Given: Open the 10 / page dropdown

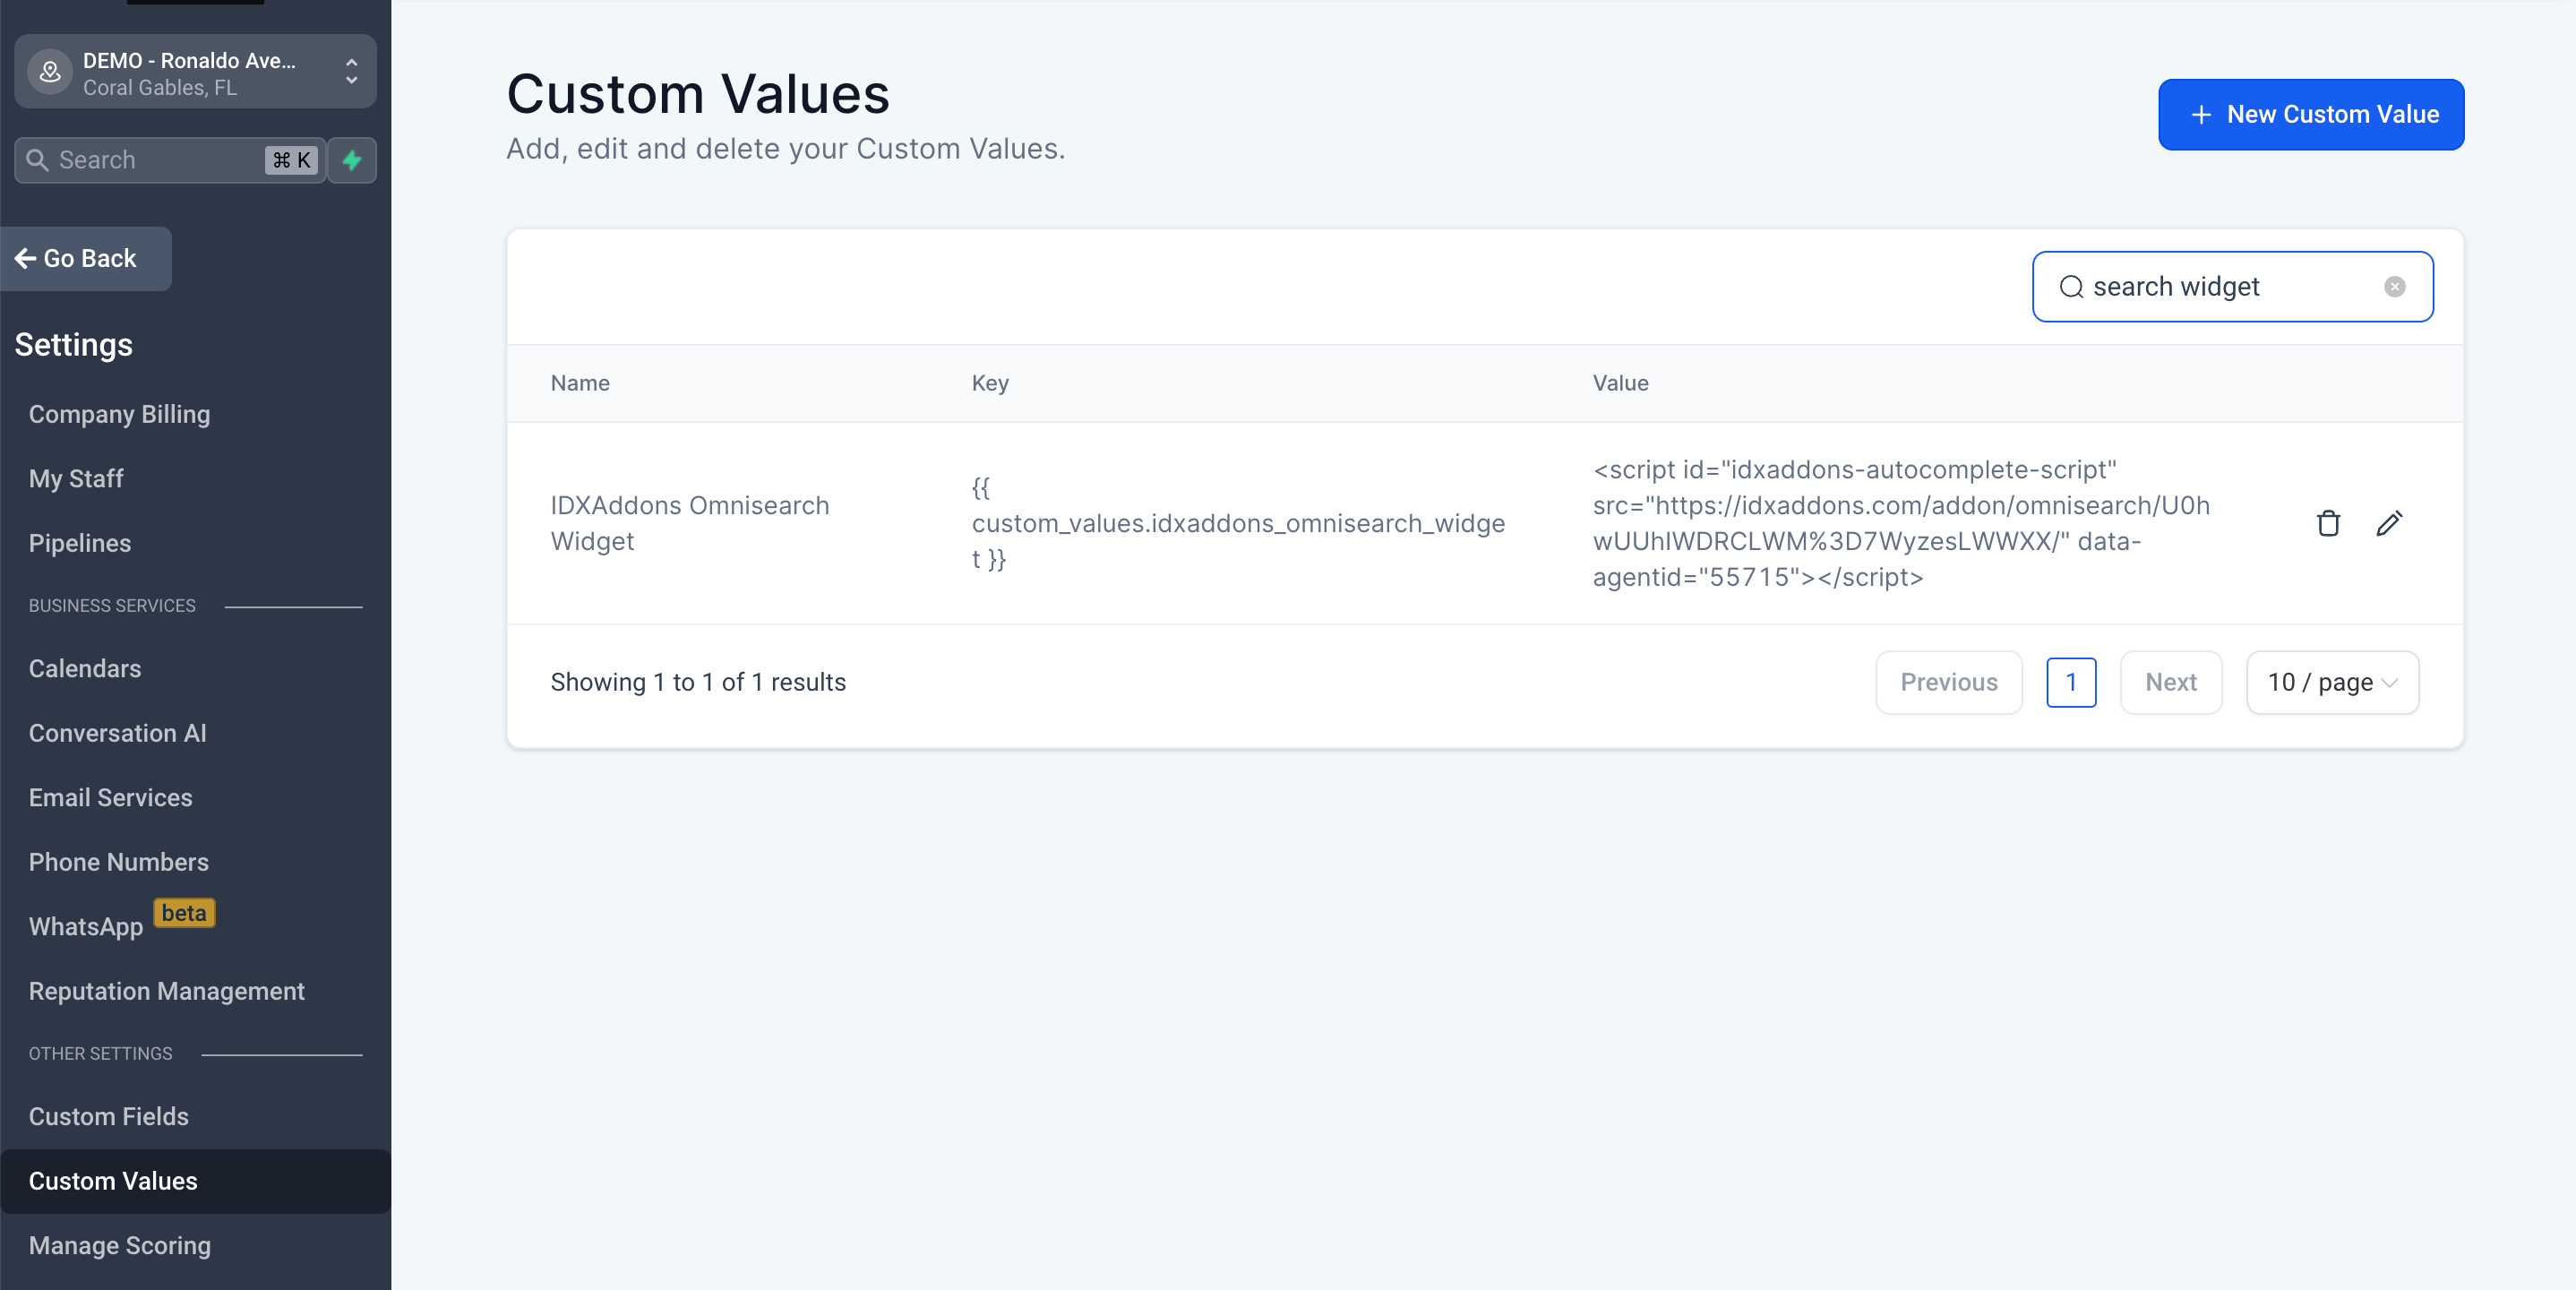Looking at the screenshot, I should (2332, 682).
